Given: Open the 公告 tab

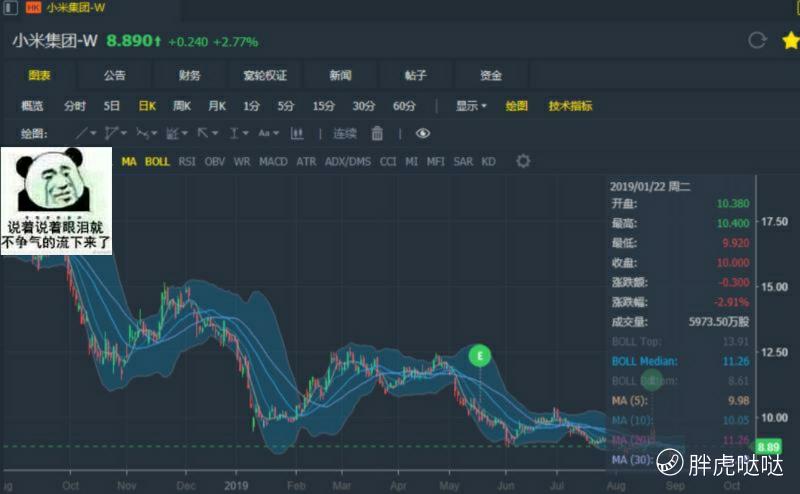Looking at the screenshot, I should pyautogui.click(x=114, y=76).
